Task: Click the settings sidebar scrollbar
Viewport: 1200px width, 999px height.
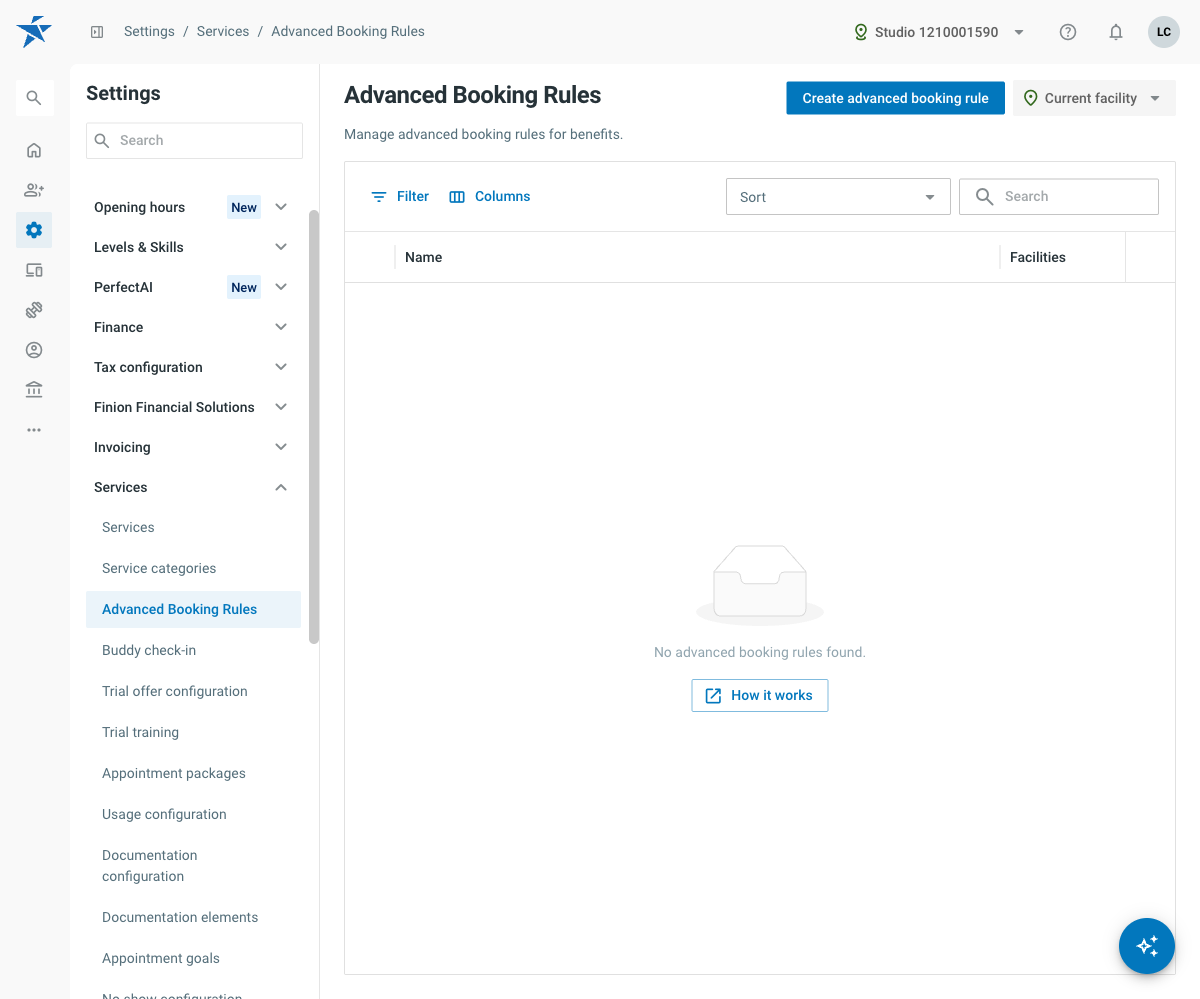Action: tap(314, 426)
